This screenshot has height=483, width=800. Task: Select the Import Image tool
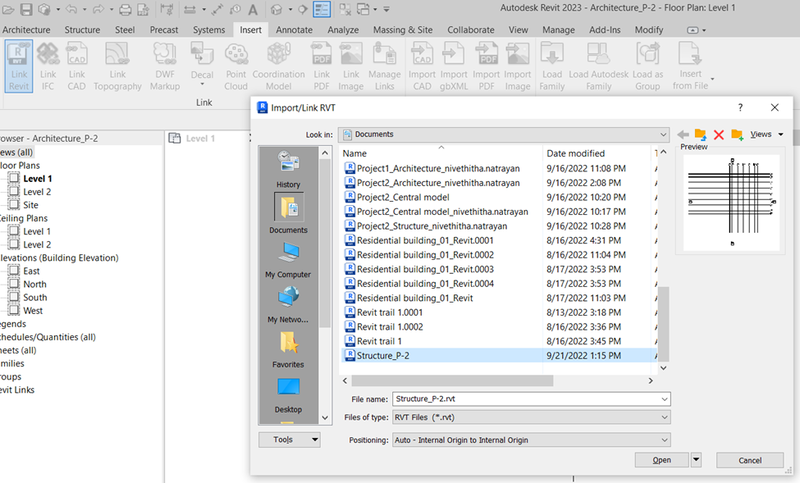(x=517, y=66)
